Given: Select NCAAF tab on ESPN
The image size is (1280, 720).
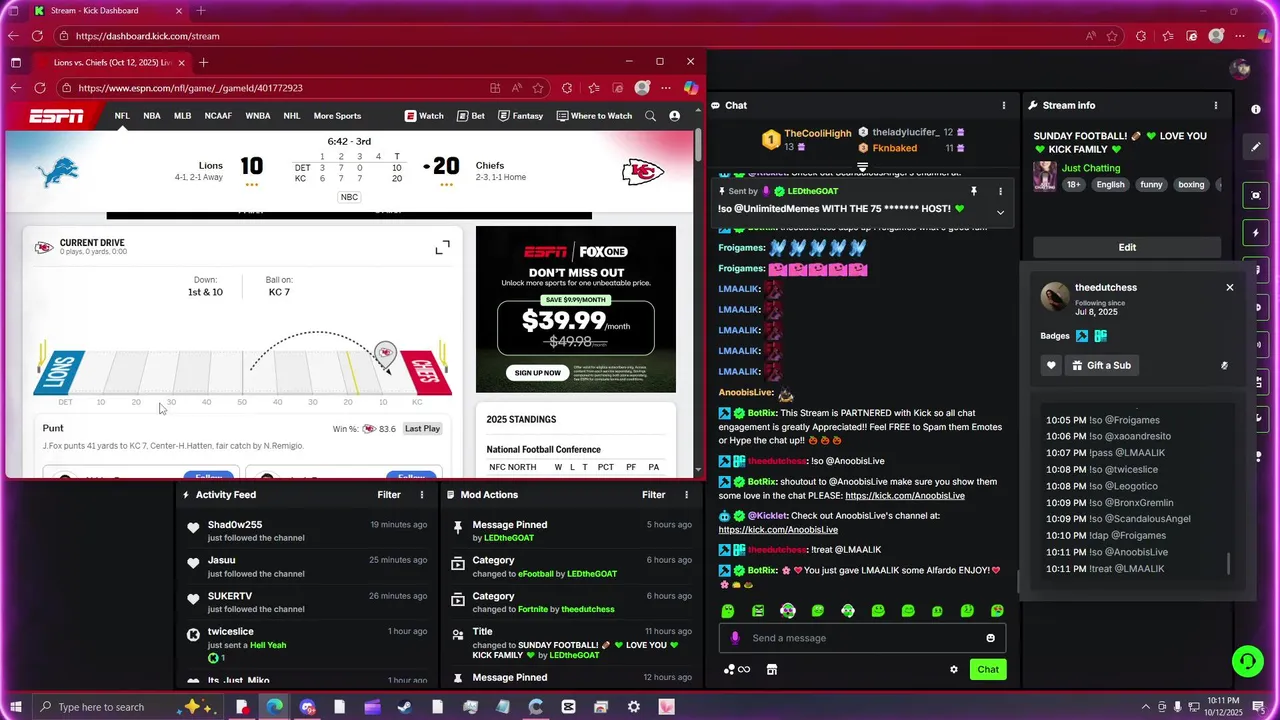Looking at the screenshot, I should [218, 116].
